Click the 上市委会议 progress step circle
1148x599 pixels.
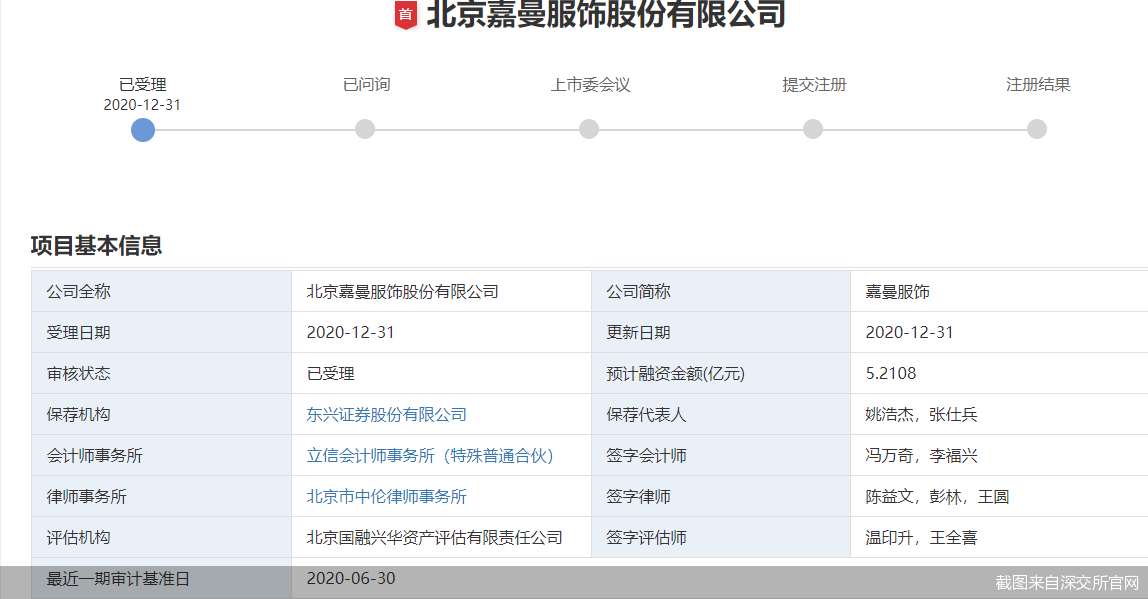[x=589, y=130]
